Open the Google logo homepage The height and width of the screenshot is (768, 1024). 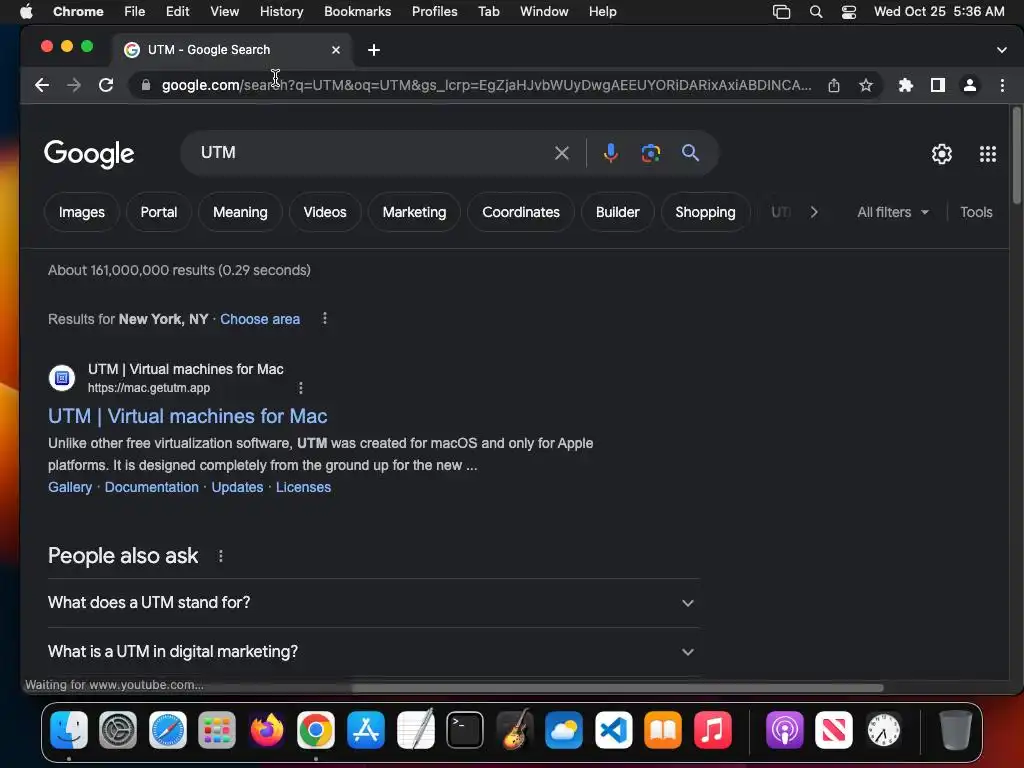[x=89, y=154]
